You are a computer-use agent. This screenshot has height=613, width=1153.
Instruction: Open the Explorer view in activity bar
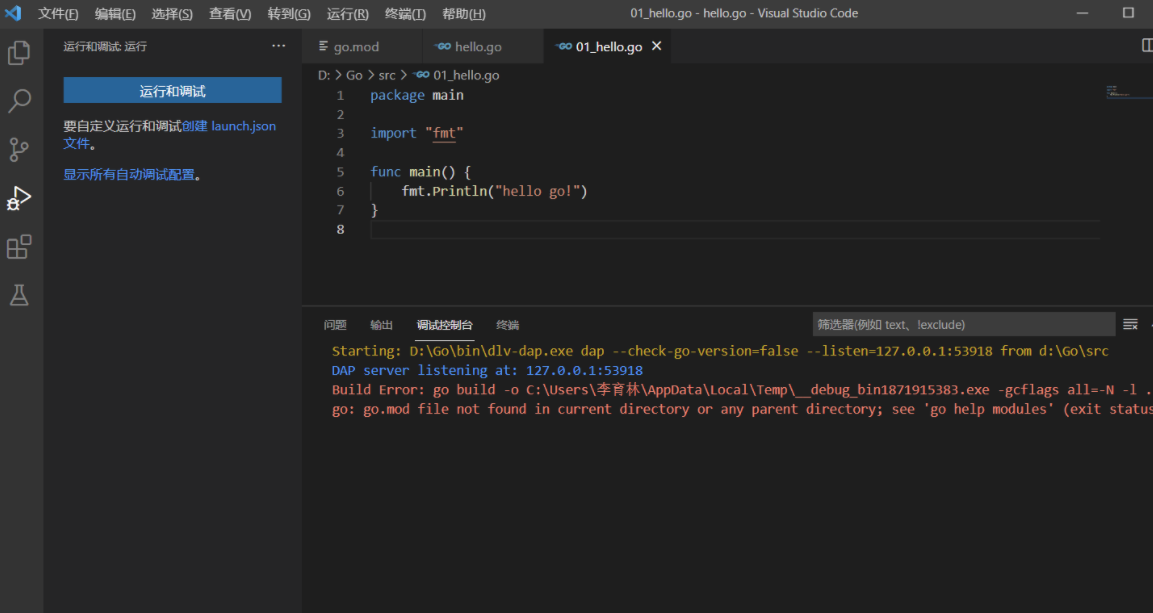[19, 53]
